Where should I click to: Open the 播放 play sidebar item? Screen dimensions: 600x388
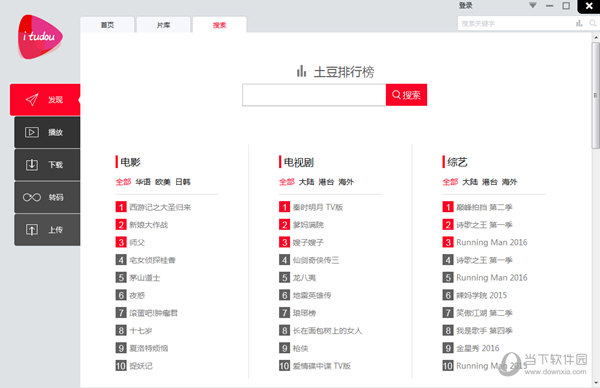(x=47, y=132)
